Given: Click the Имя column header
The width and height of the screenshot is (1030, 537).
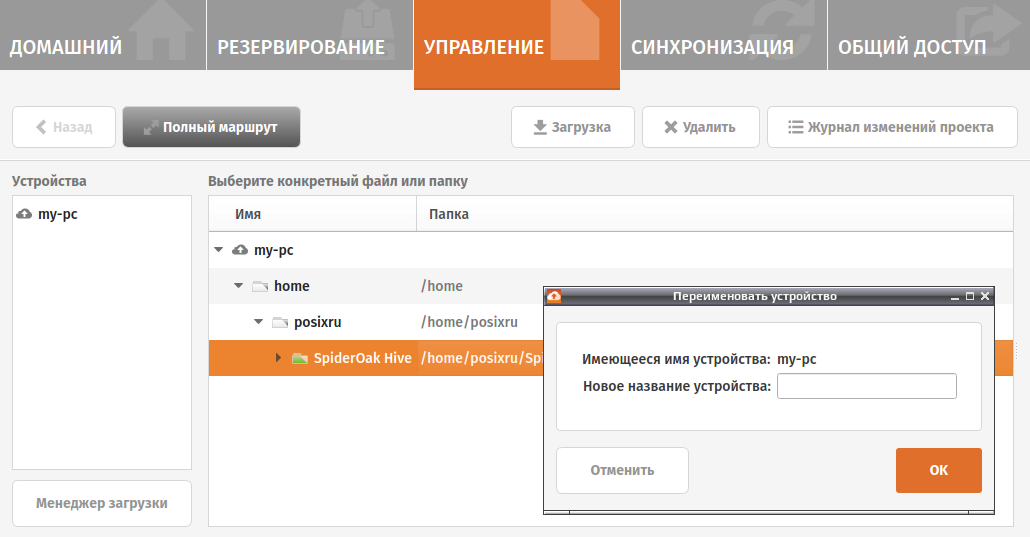Looking at the screenshot, I should click(x=313, y=214).
